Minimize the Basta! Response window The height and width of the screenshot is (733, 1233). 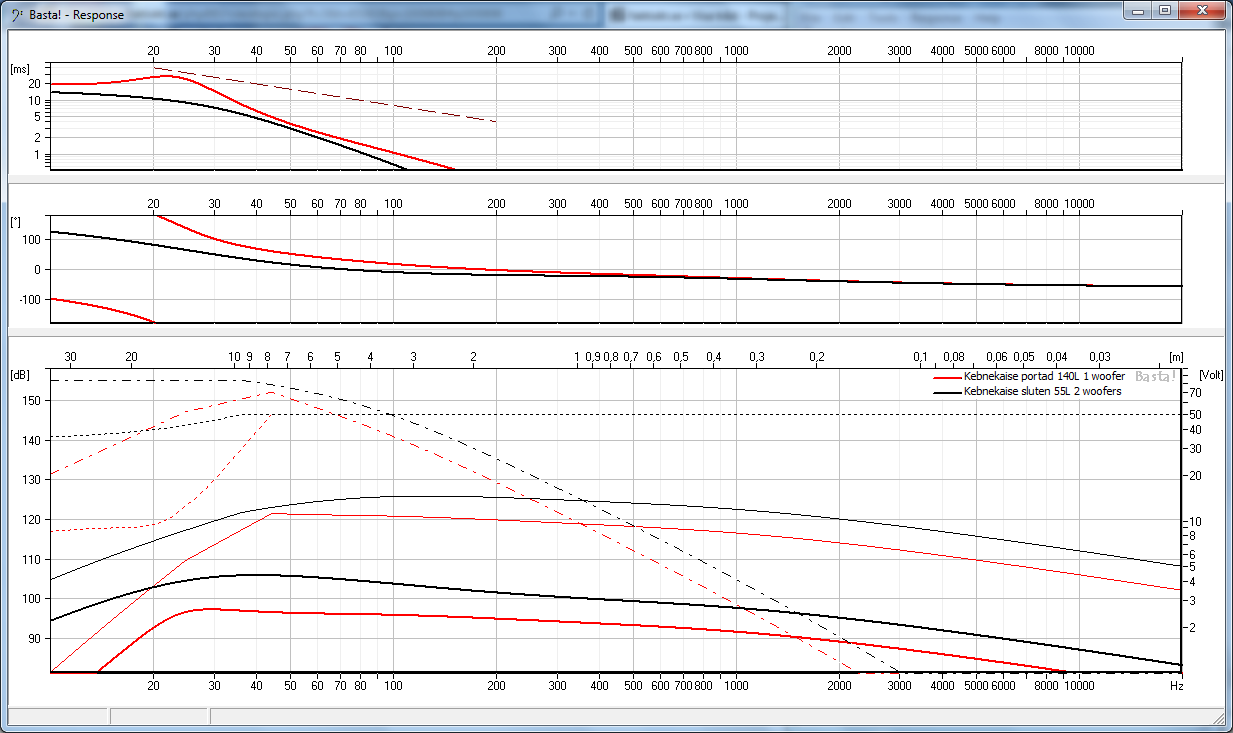pos(1139,10)
